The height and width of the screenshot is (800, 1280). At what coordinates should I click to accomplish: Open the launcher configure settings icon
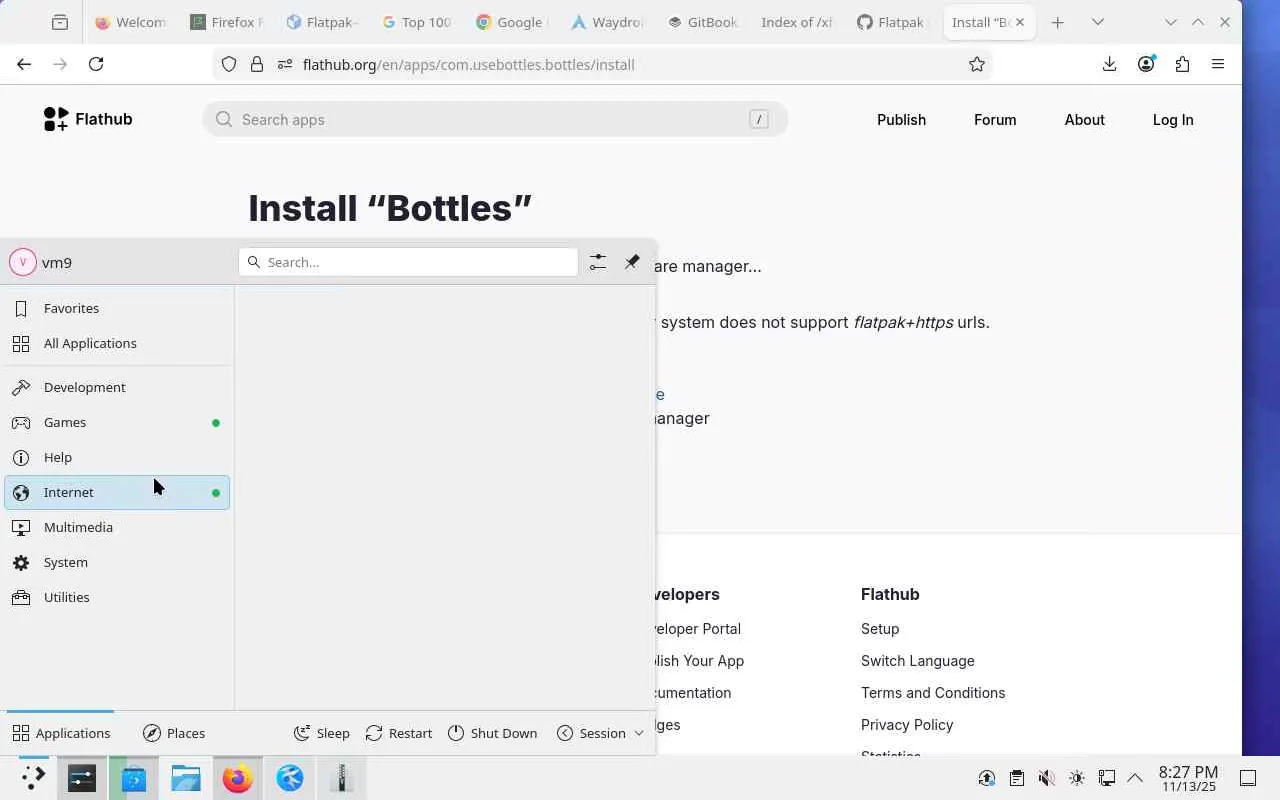click(x=598, y=262)
